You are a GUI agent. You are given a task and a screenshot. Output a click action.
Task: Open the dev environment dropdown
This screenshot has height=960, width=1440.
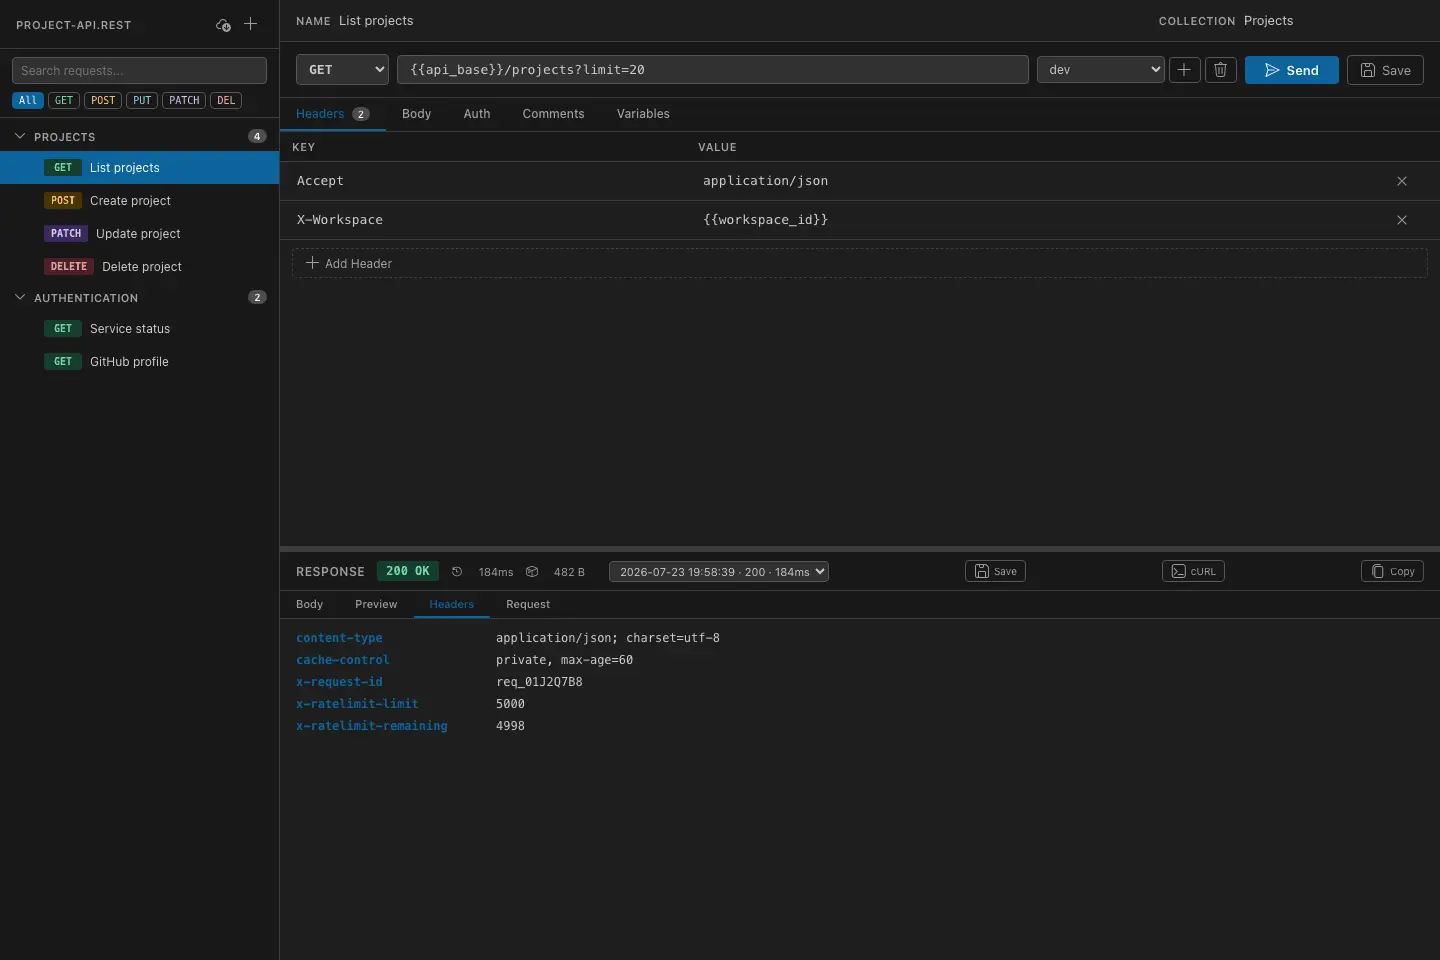click(x=1101, y=70)
